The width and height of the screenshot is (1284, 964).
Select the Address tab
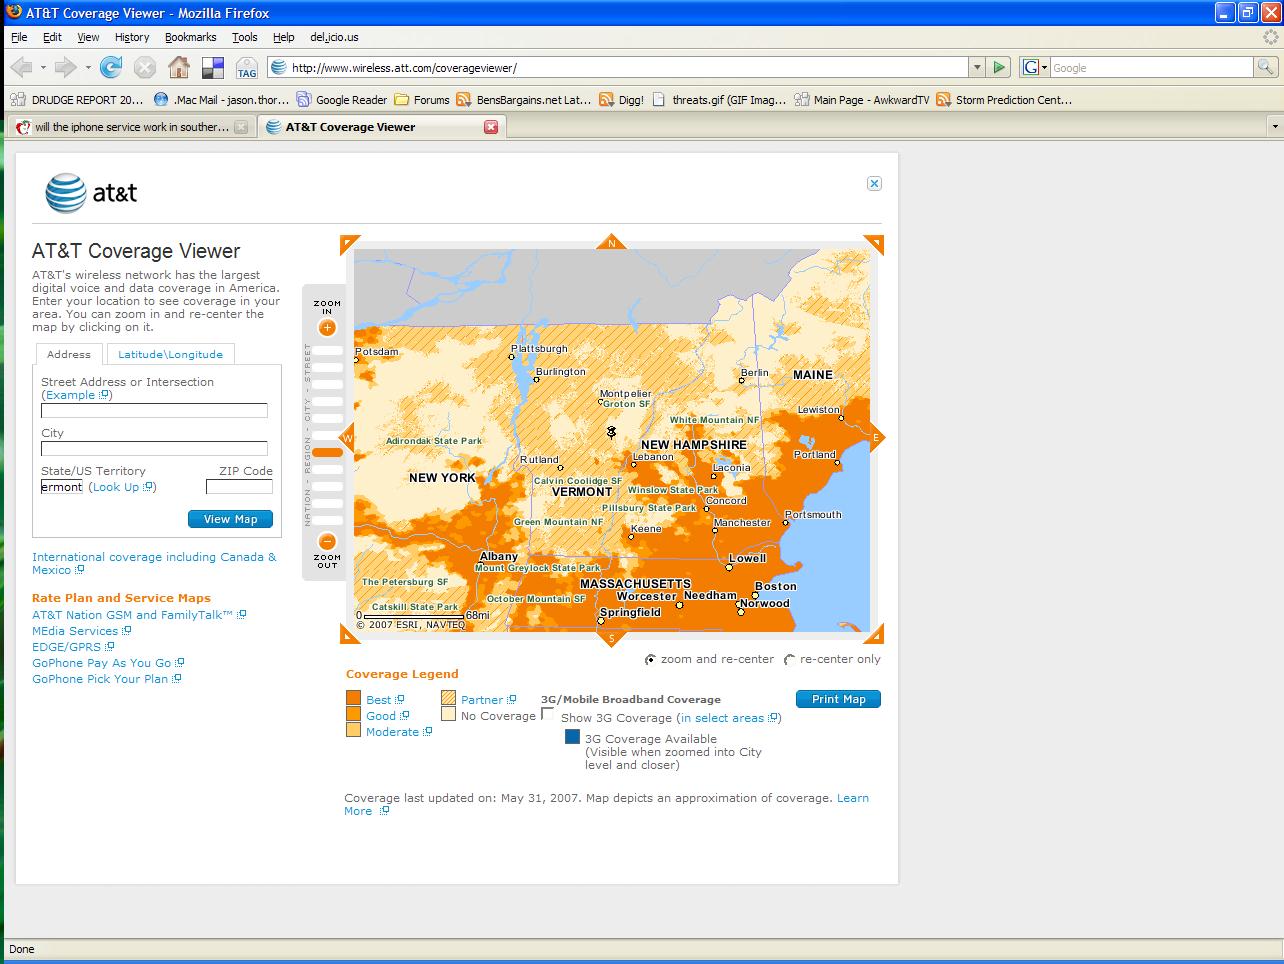(69, 354)
